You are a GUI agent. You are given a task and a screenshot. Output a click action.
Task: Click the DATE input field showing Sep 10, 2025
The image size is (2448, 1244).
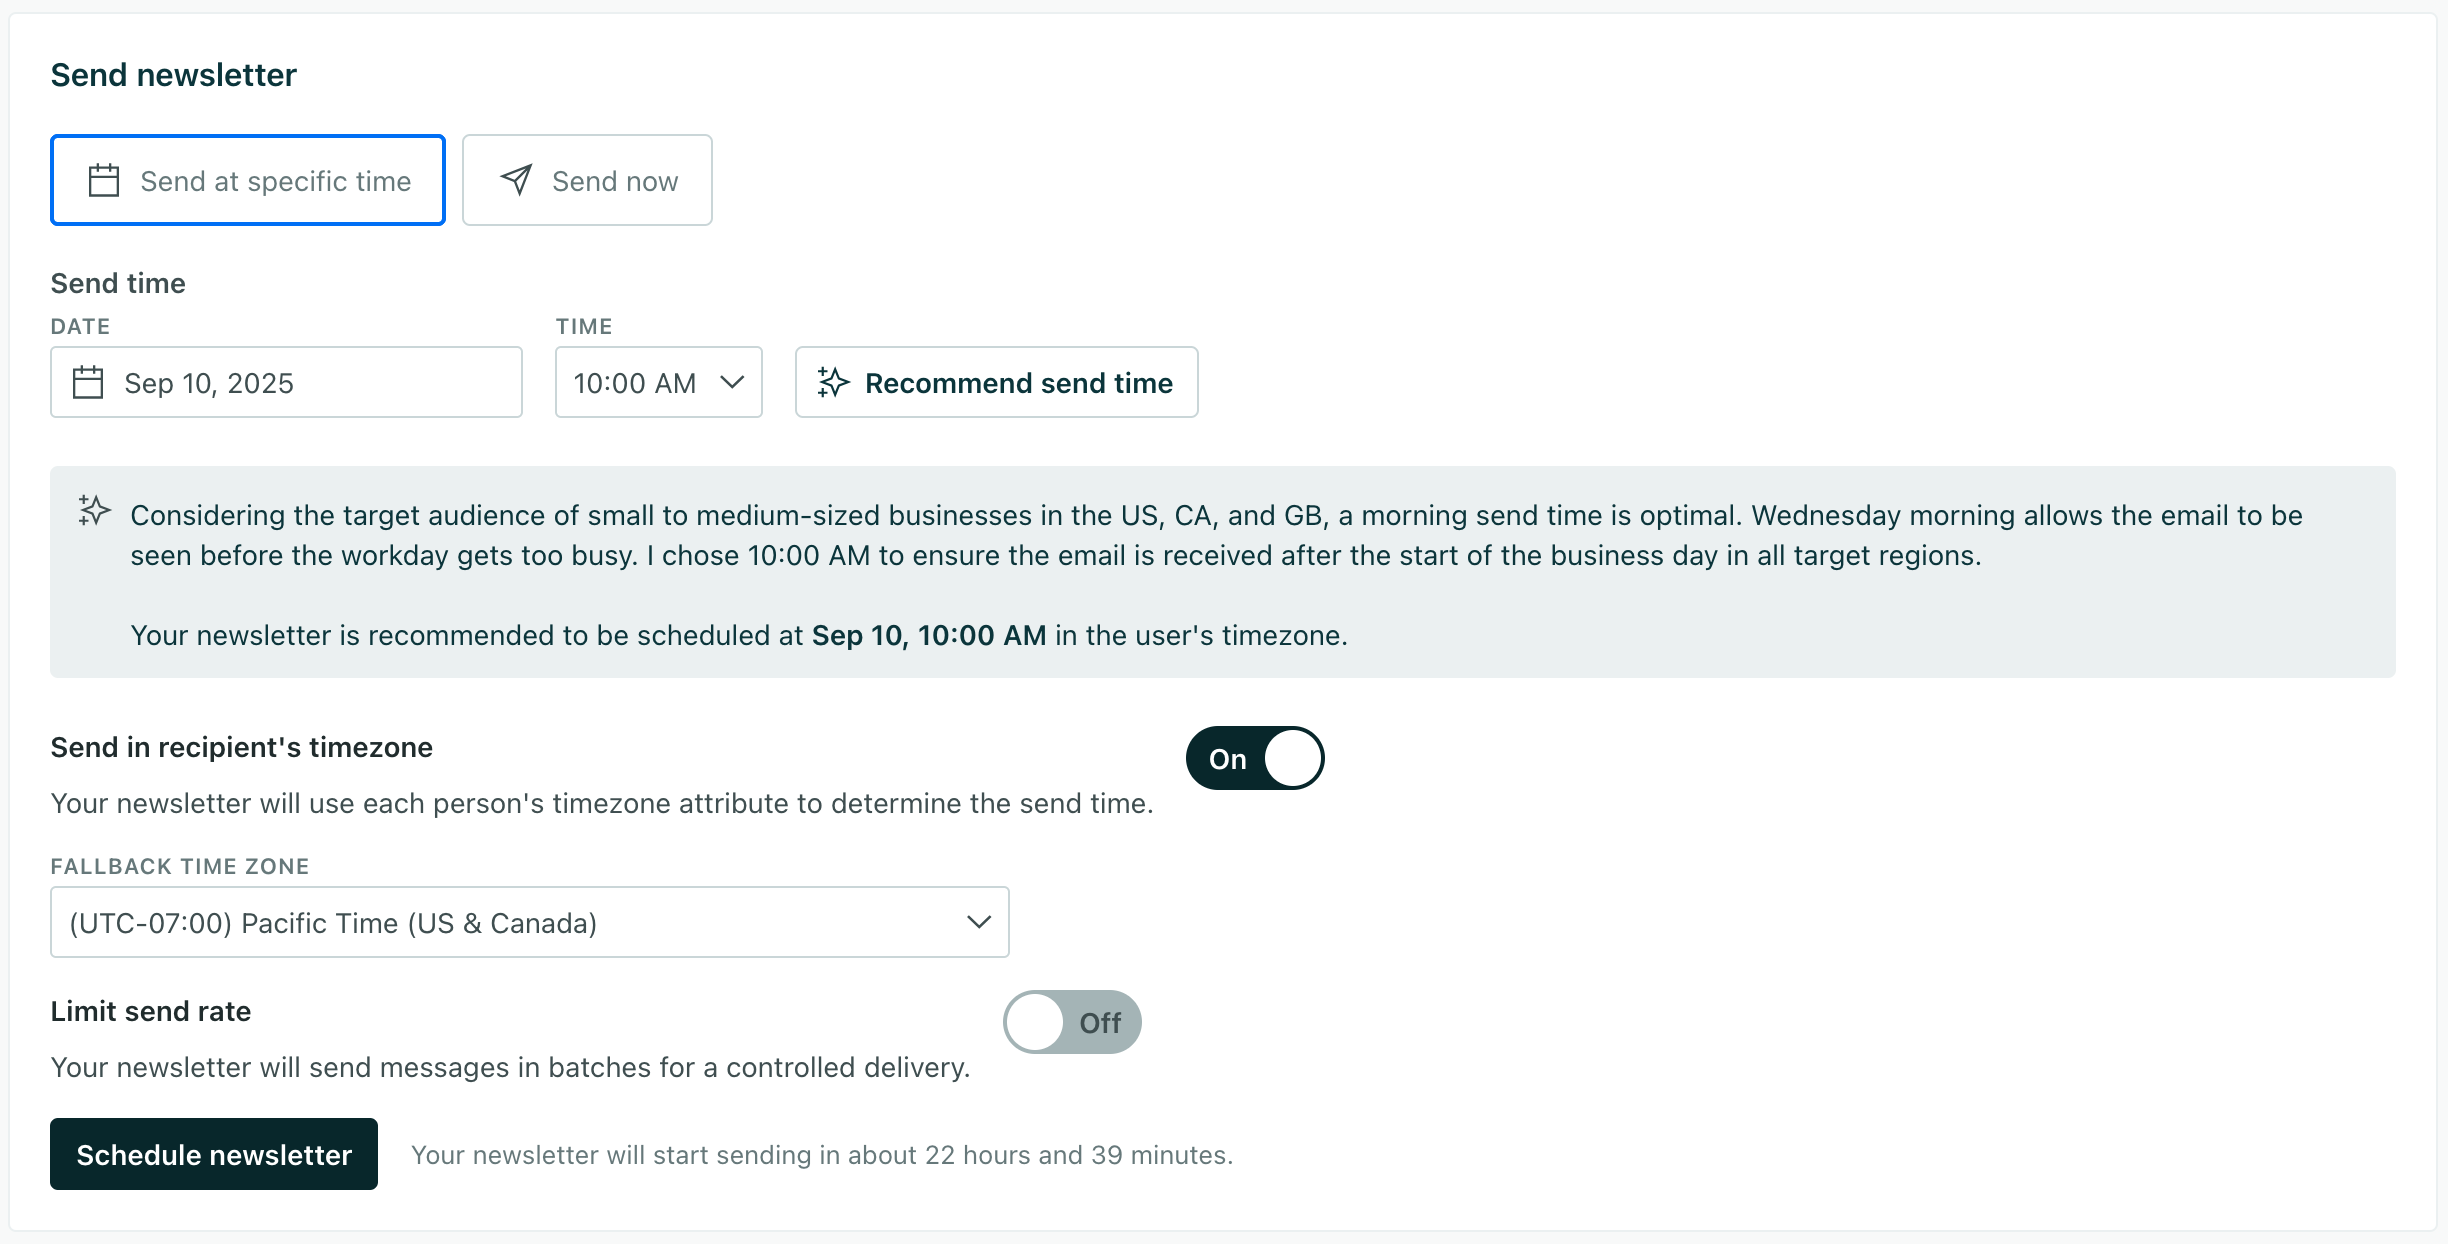coord(285,382)
